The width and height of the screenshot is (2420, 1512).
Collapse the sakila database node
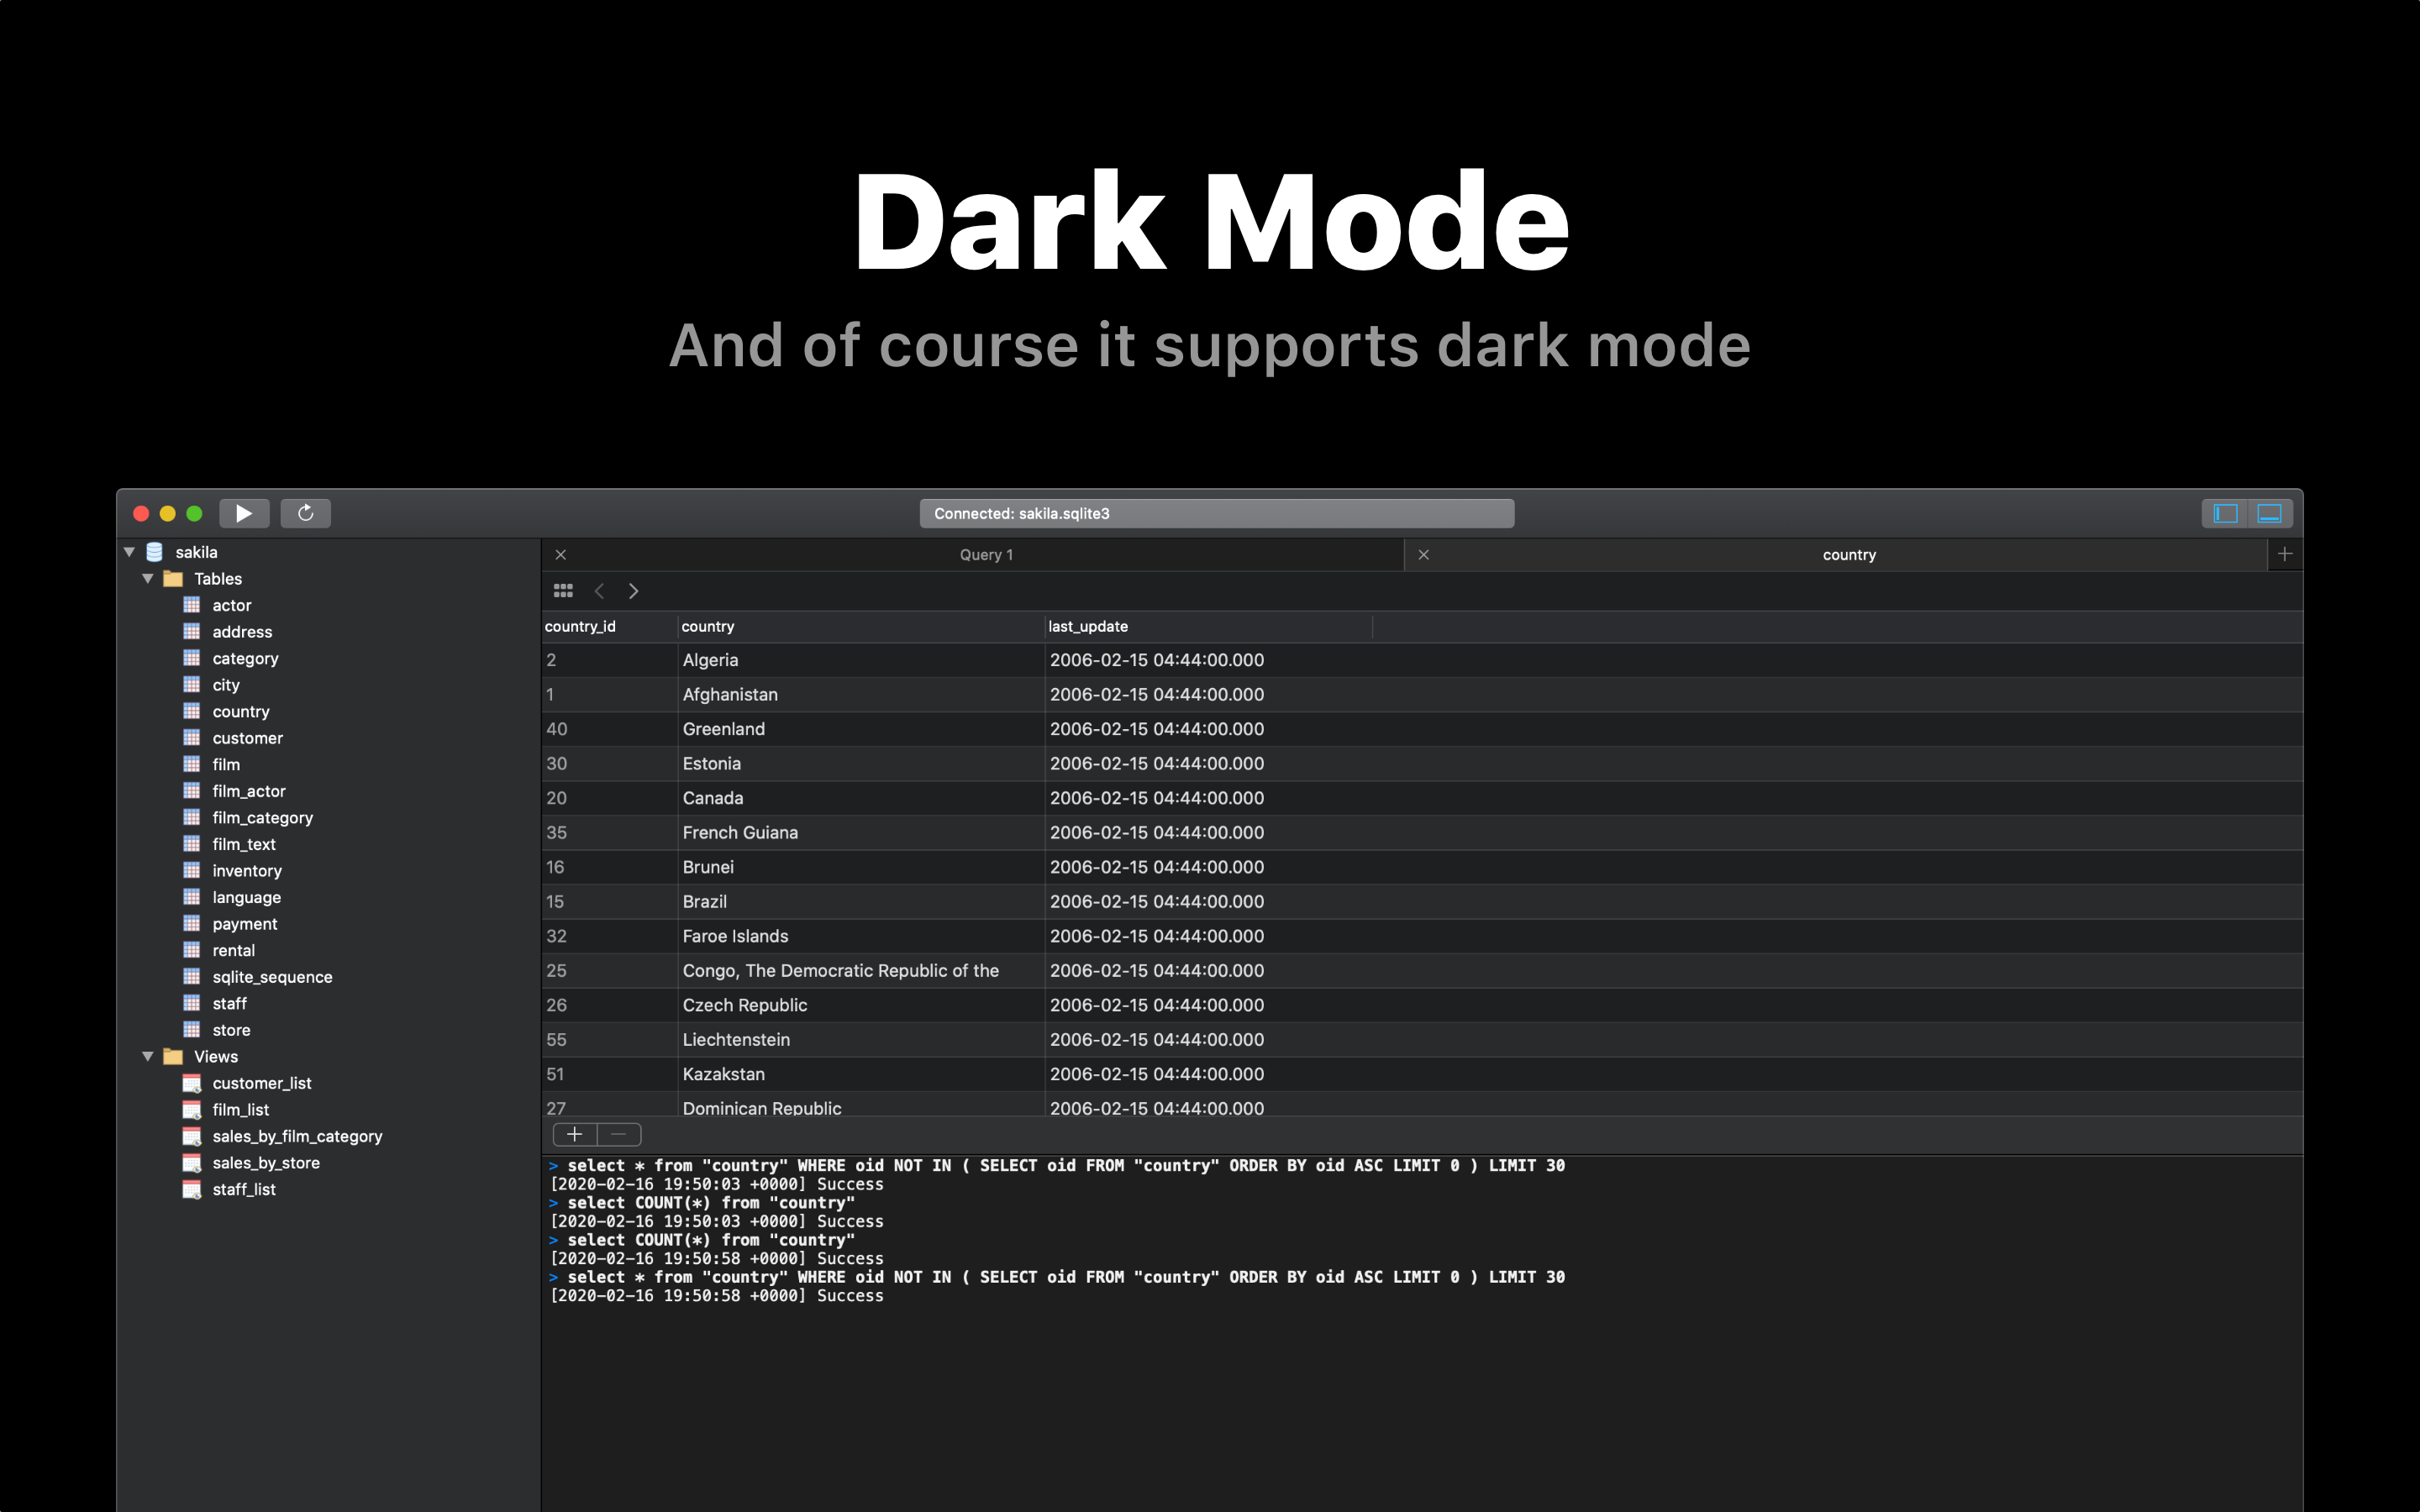pyautogui.click(x=129, y=552)
